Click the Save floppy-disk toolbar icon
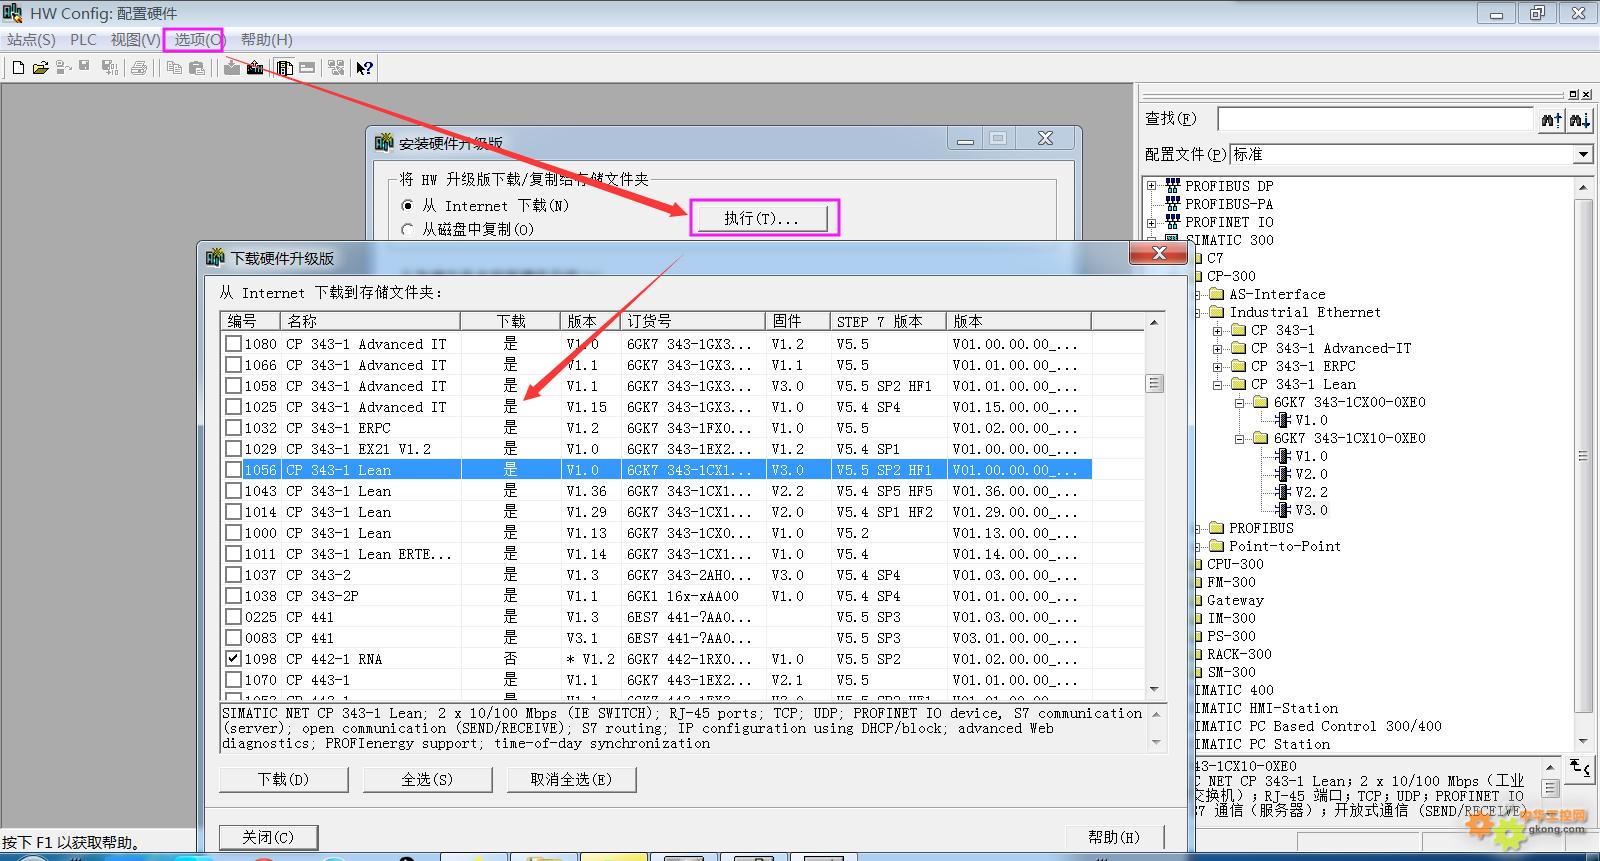The image size is (1600, 861). tap(85, 68)
